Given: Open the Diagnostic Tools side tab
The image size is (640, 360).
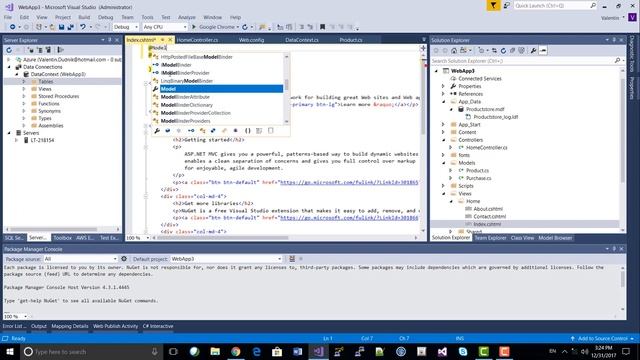Looking at the screenshot, I should pos(631,53).
